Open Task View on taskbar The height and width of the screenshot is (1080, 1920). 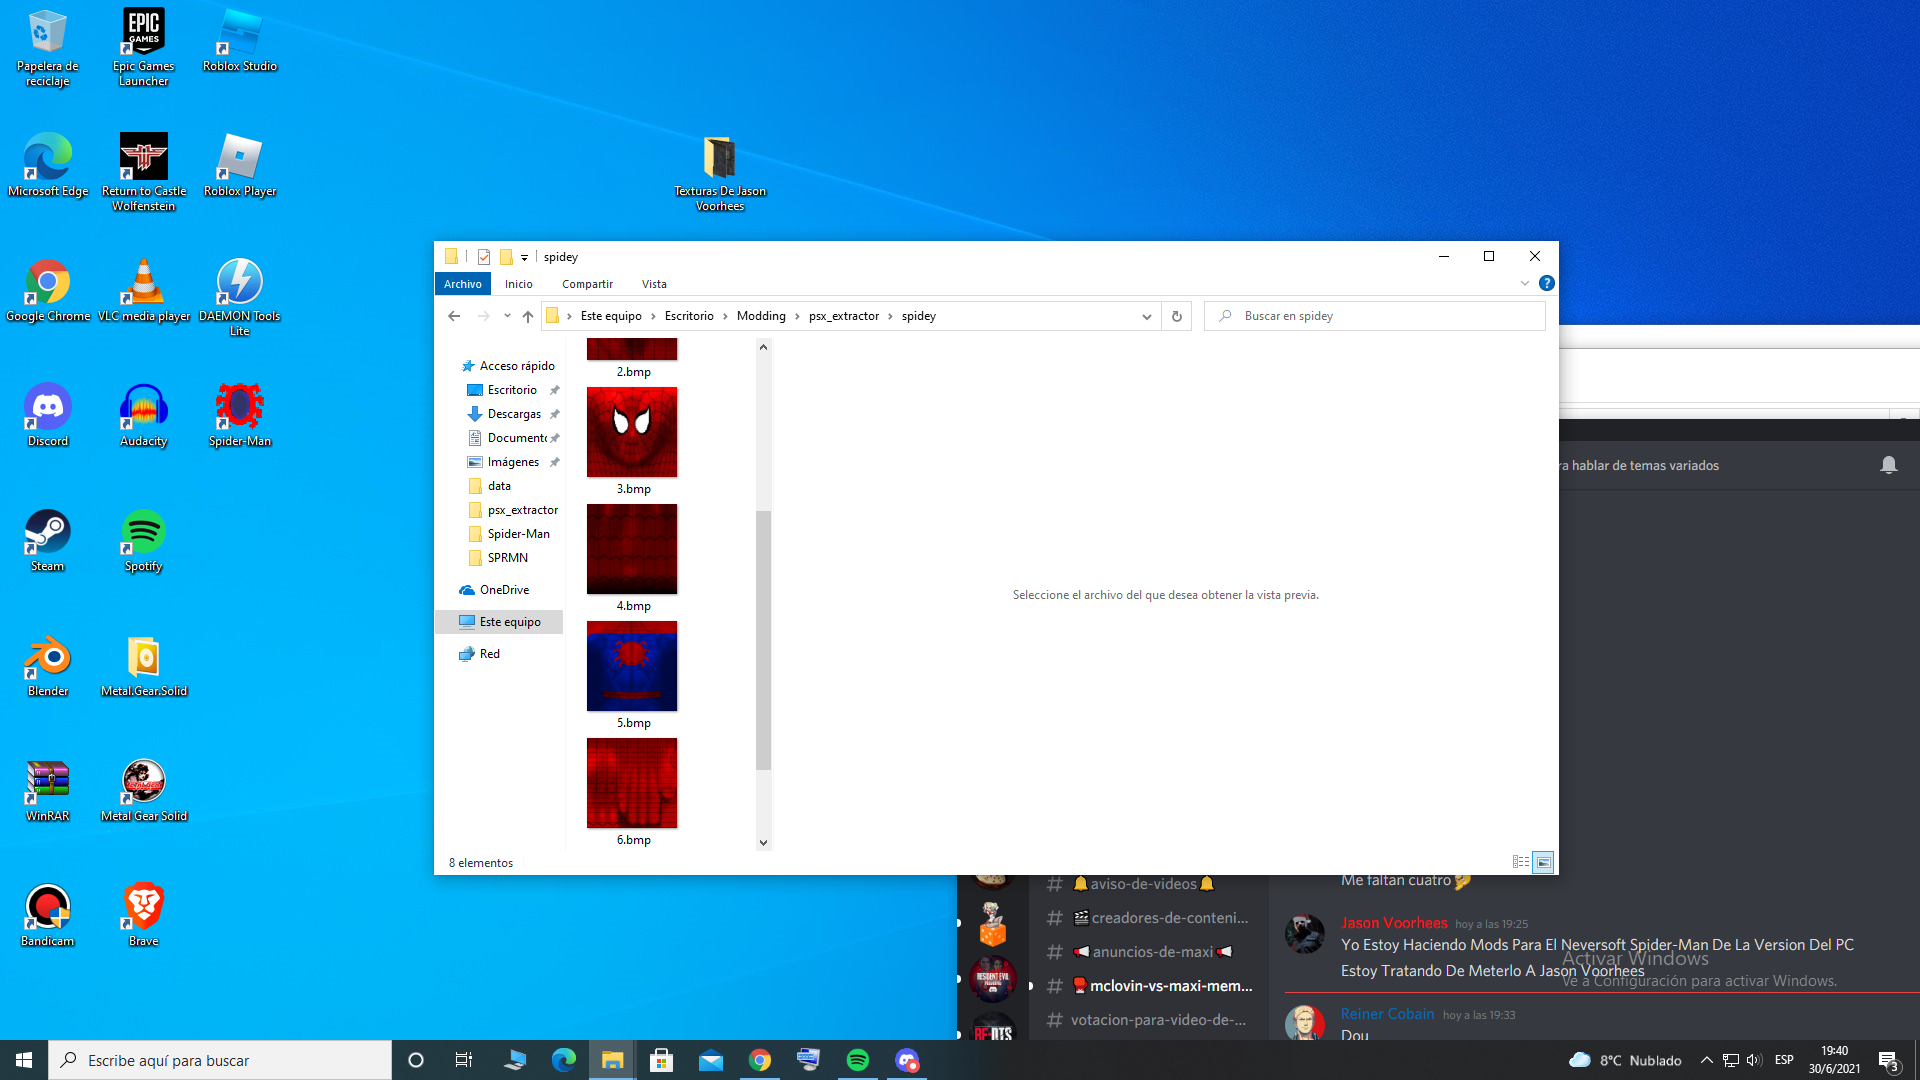463,1060
